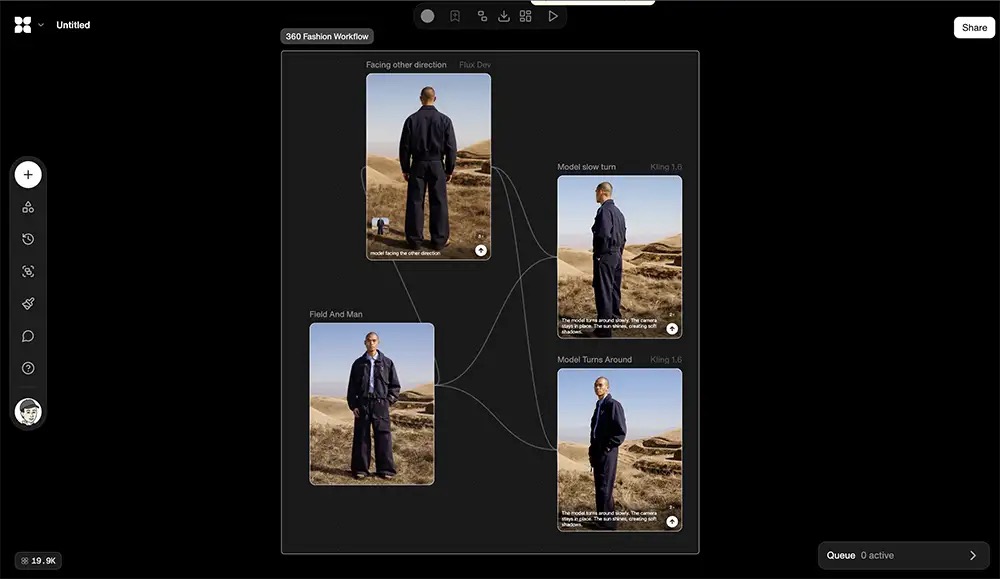The image size is (1000, 579).
Task: Open the node library icon in the sidebar
Action: tap(28, 206)
